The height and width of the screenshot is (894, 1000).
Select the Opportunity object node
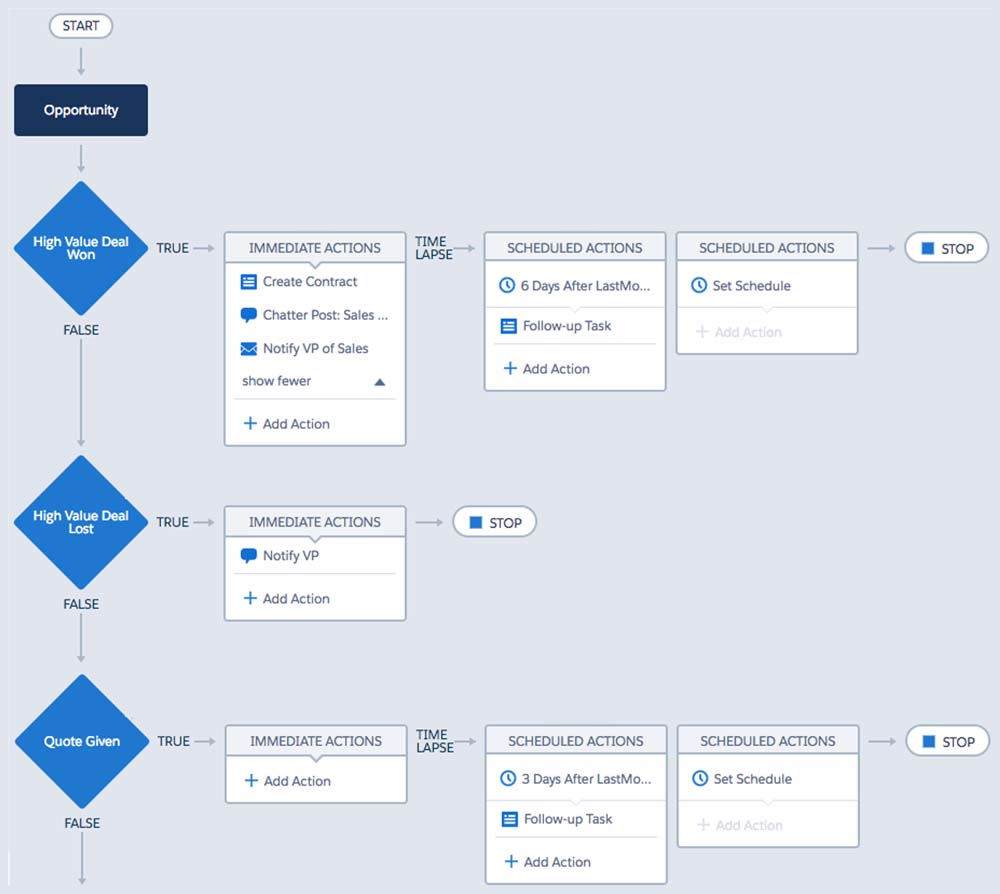81,110
